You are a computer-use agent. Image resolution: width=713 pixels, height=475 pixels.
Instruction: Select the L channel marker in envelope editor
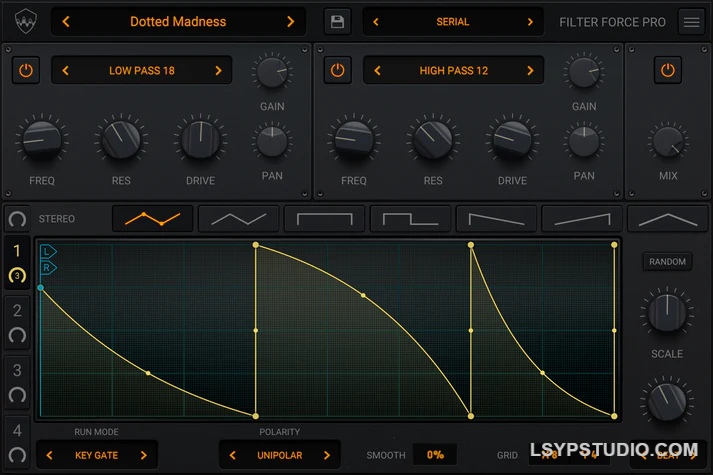pos(48,251)
